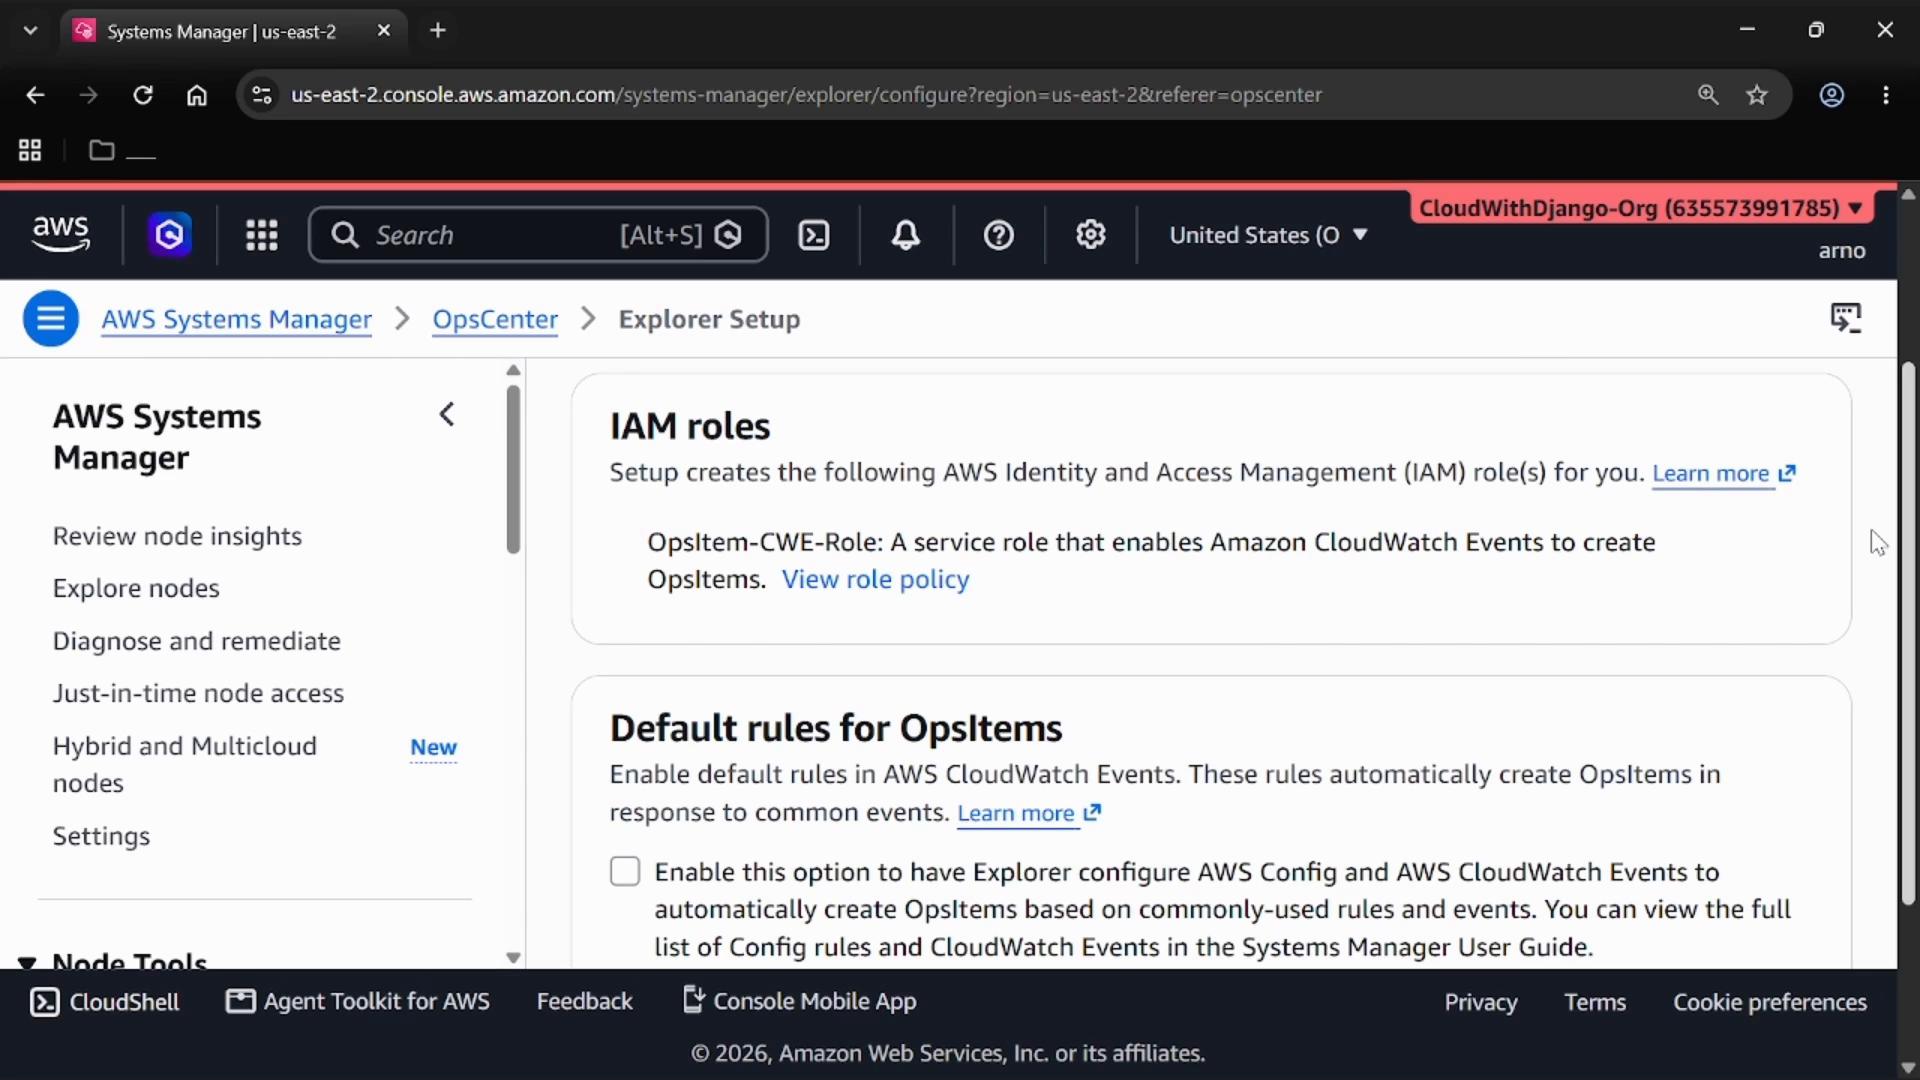Open the Chrome three-dot menu
Viewport: 1920px width, 1080px height.
coord(1886,95)
